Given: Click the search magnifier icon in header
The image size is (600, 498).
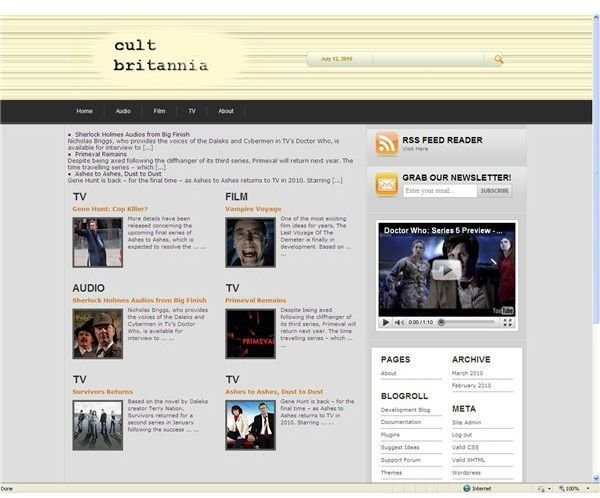Looking at the screenshot, I should point(498,59).
